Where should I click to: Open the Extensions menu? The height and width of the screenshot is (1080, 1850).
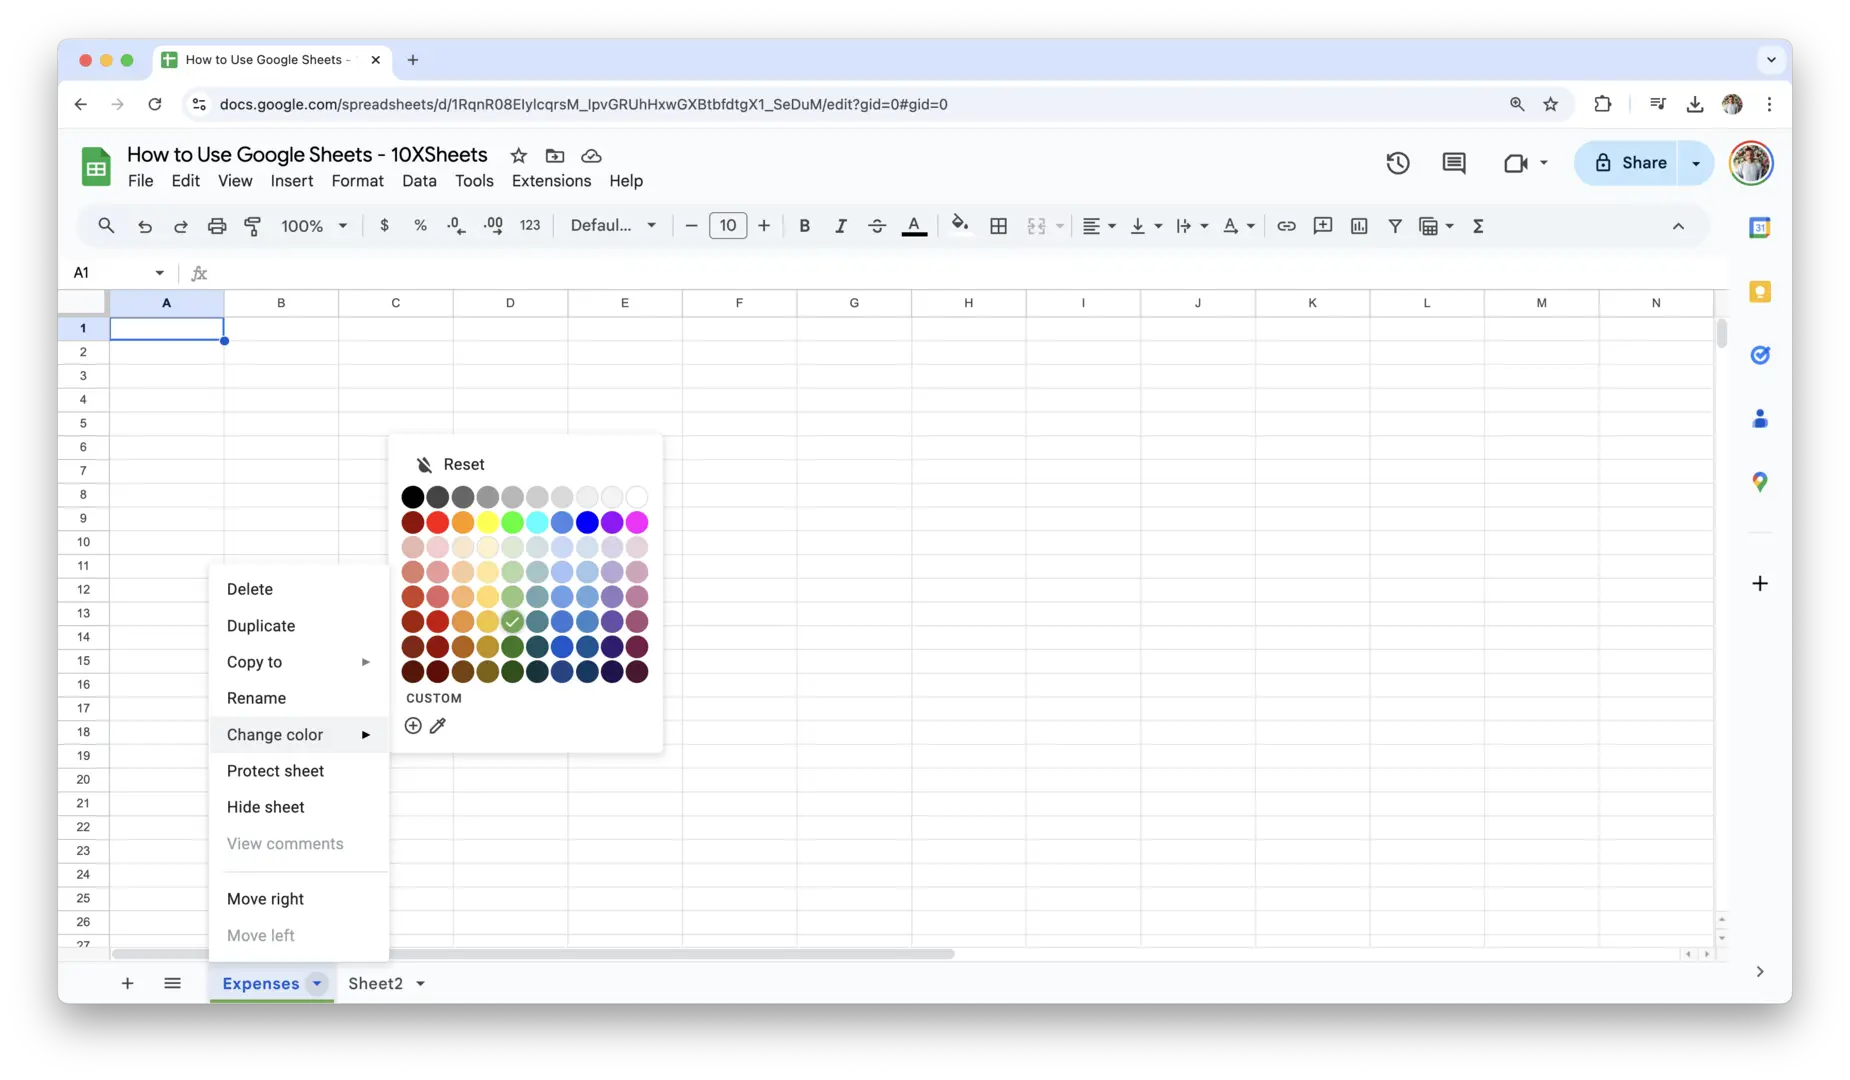point(551,181)
